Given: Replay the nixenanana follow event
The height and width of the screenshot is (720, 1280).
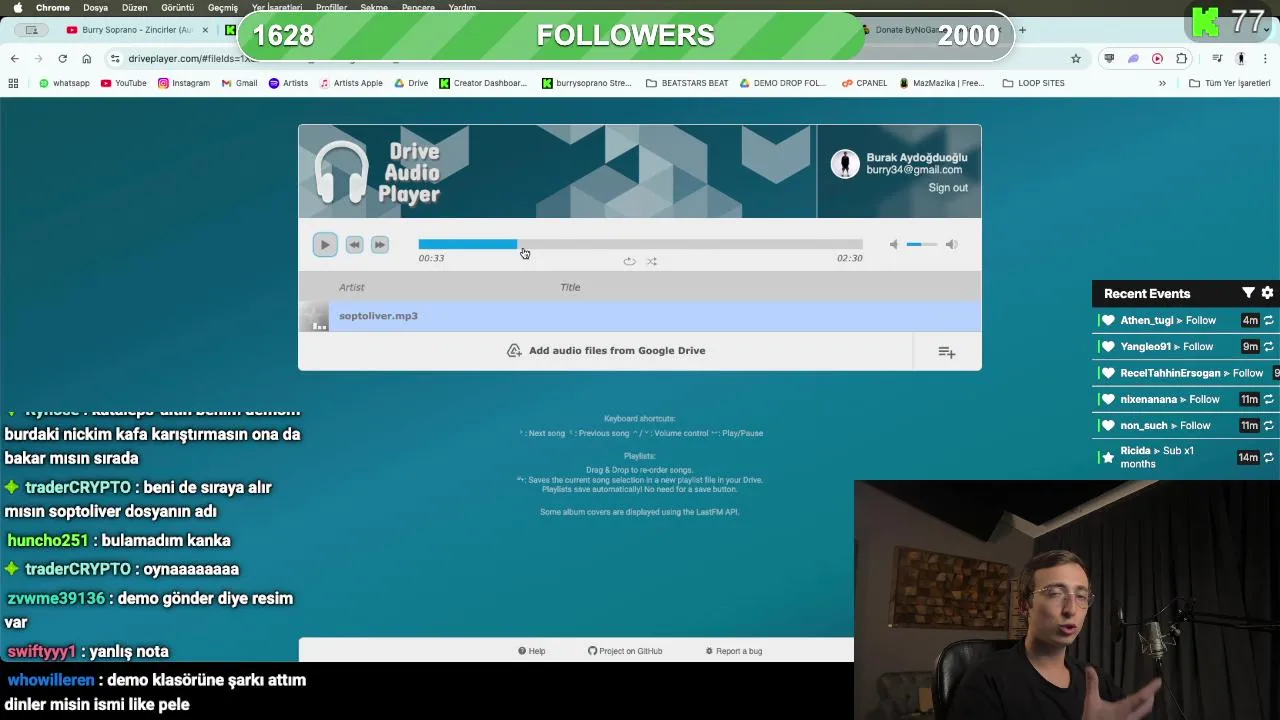Looking at the screenshot, I should click(x=1268, y=399).
